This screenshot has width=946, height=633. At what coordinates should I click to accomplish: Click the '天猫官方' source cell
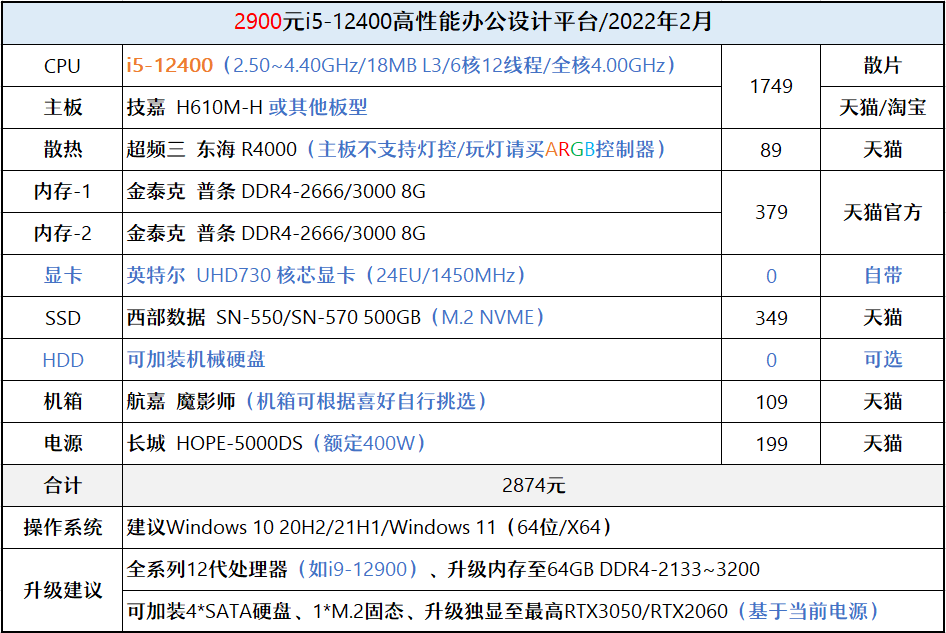tap(882, 212)
